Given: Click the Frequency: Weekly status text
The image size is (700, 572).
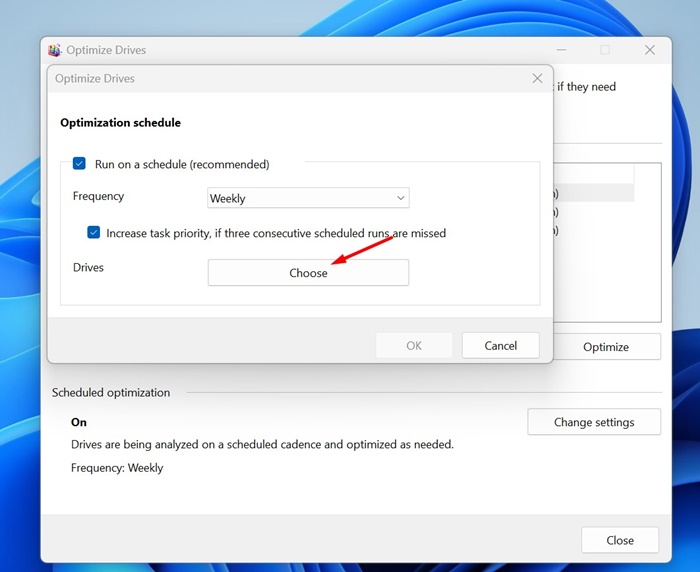Looking at the screenshot, I should pos(117,467).
